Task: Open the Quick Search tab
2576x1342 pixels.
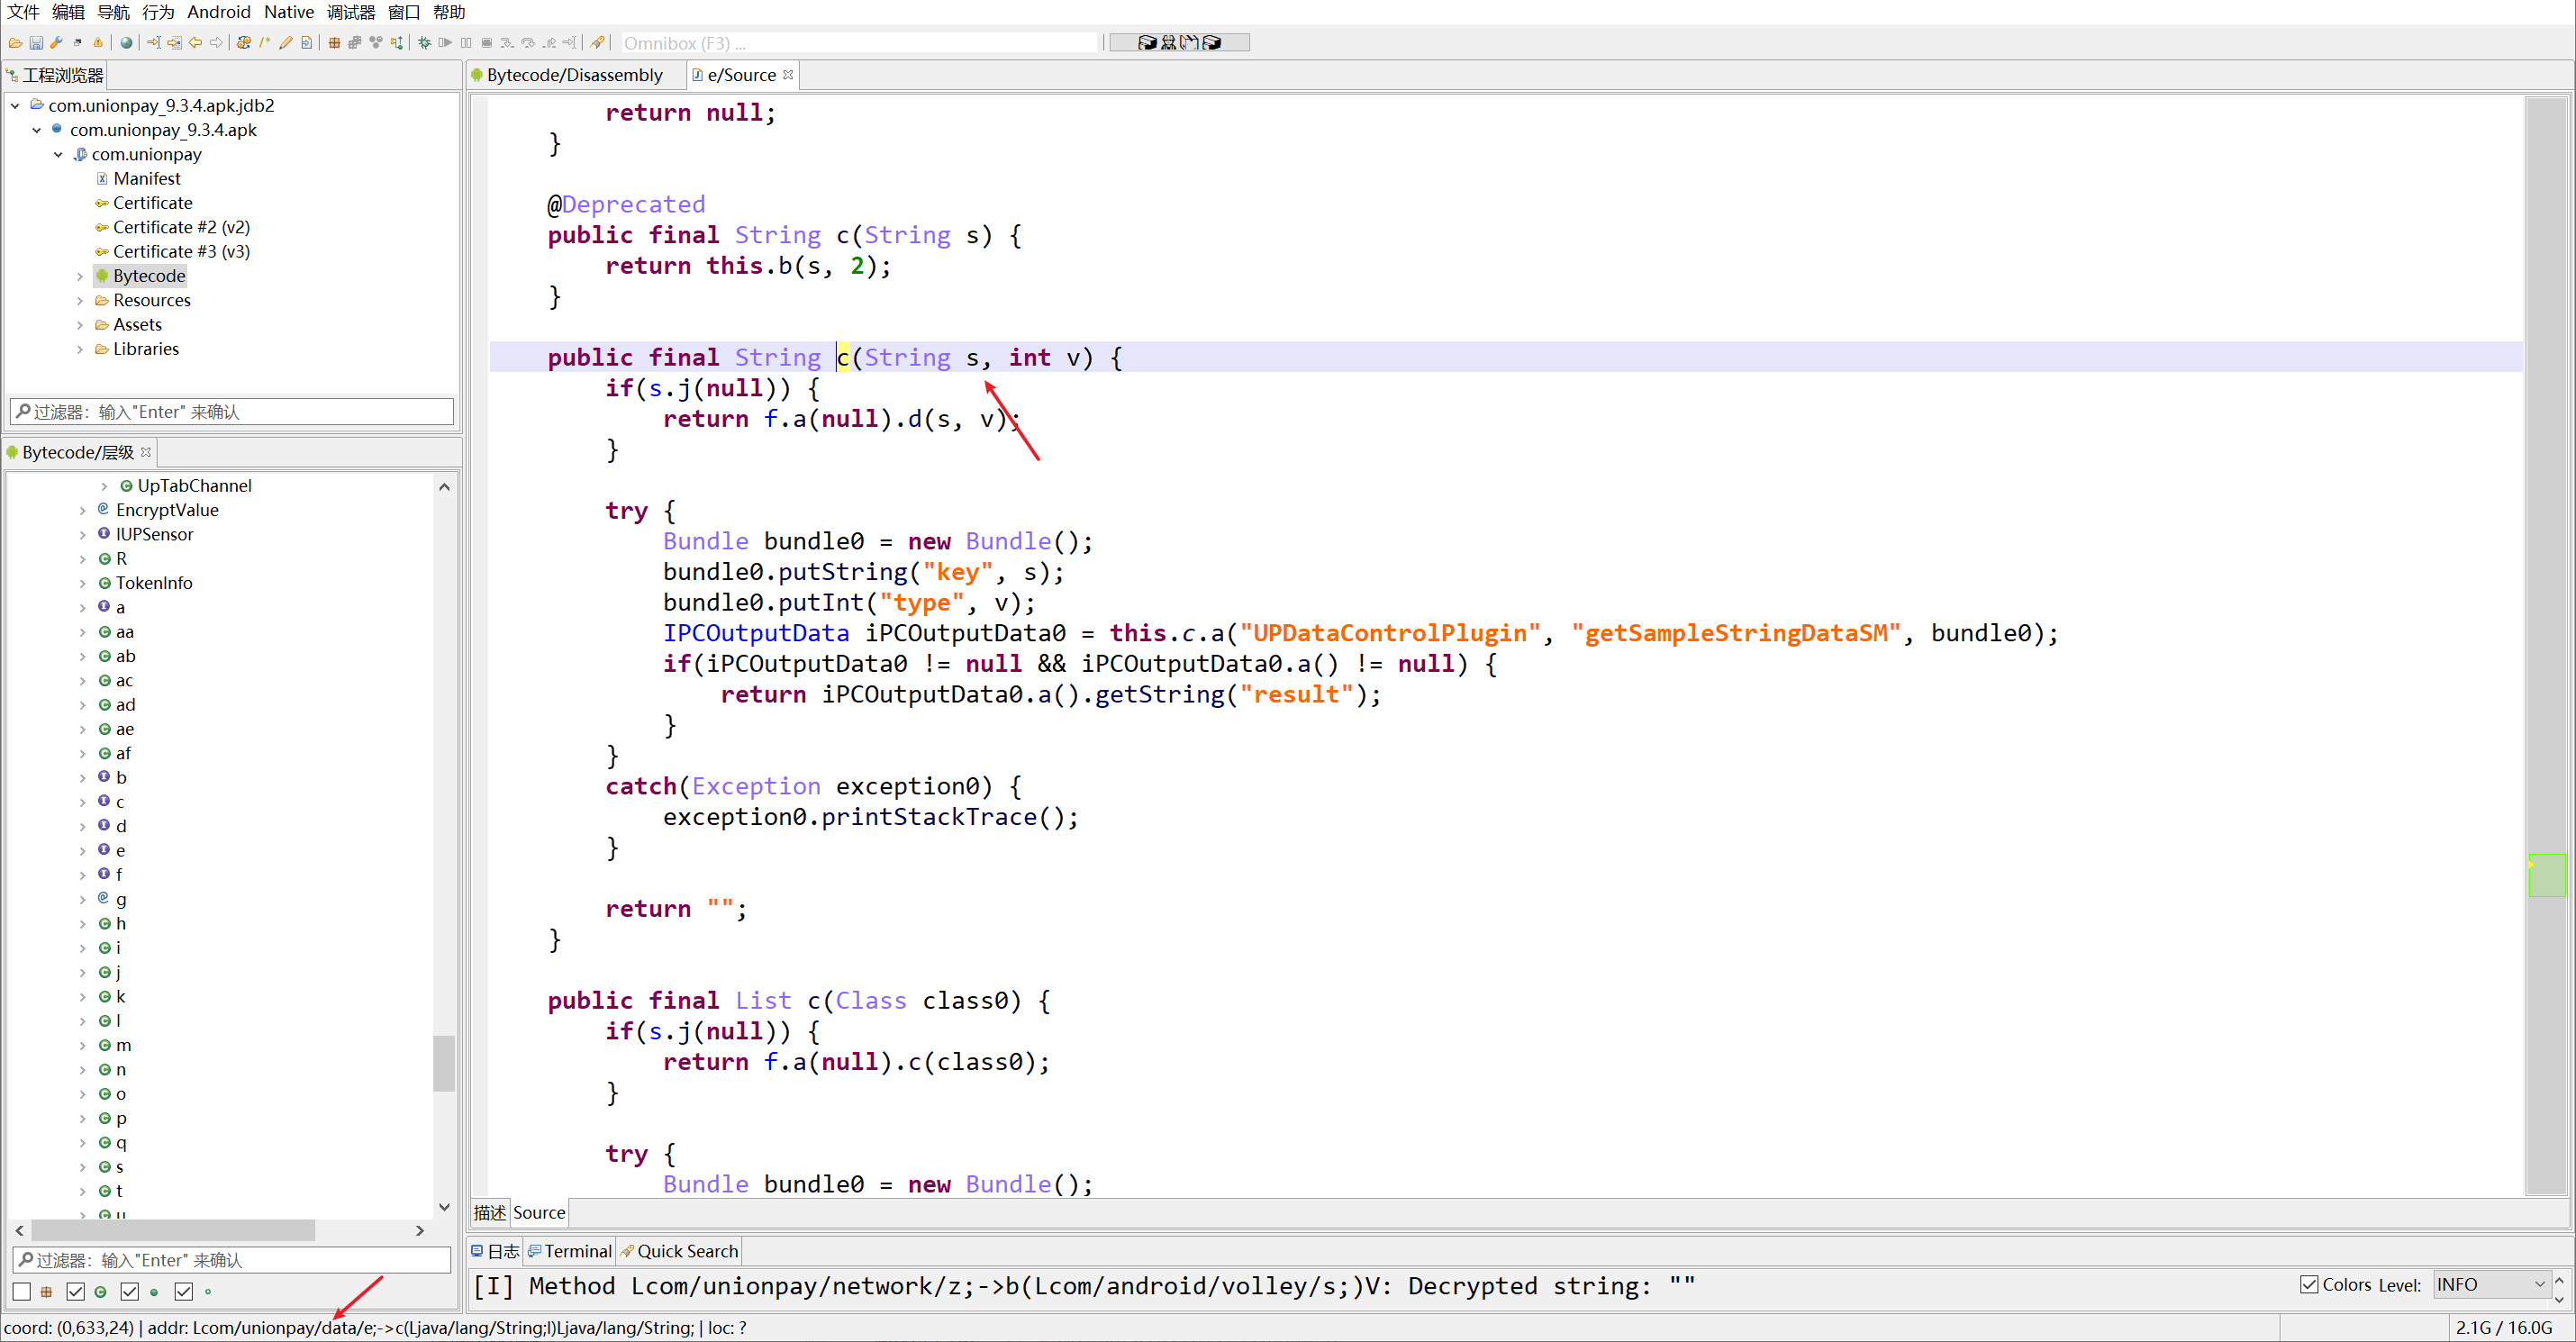Action: coord(686,1251)
